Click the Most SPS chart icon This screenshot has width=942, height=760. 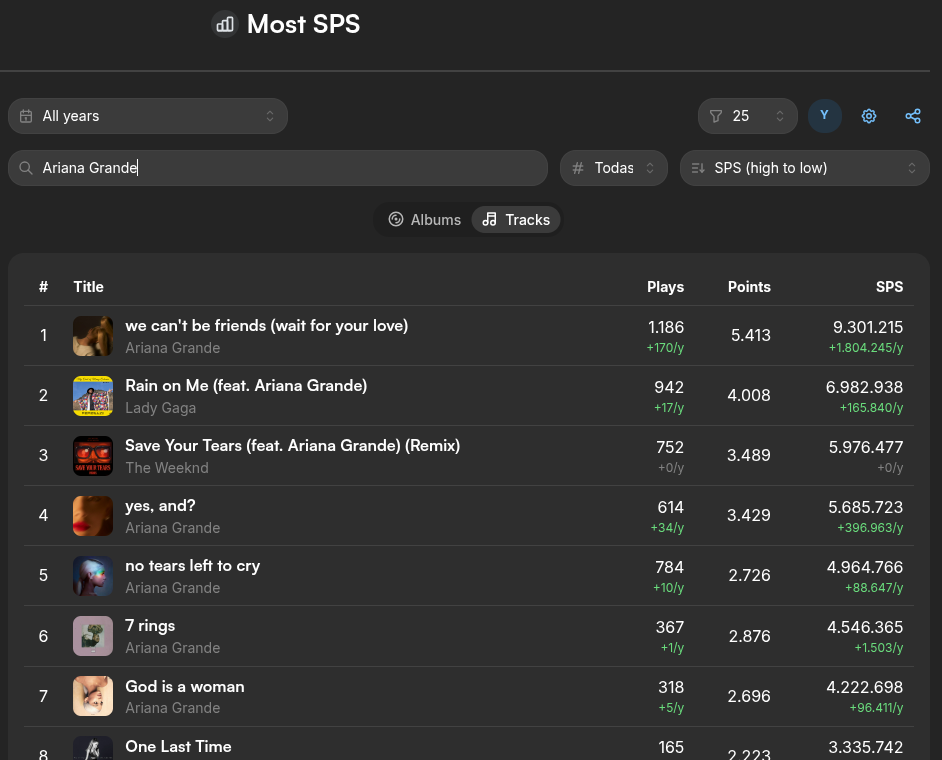tap(225, 25)
